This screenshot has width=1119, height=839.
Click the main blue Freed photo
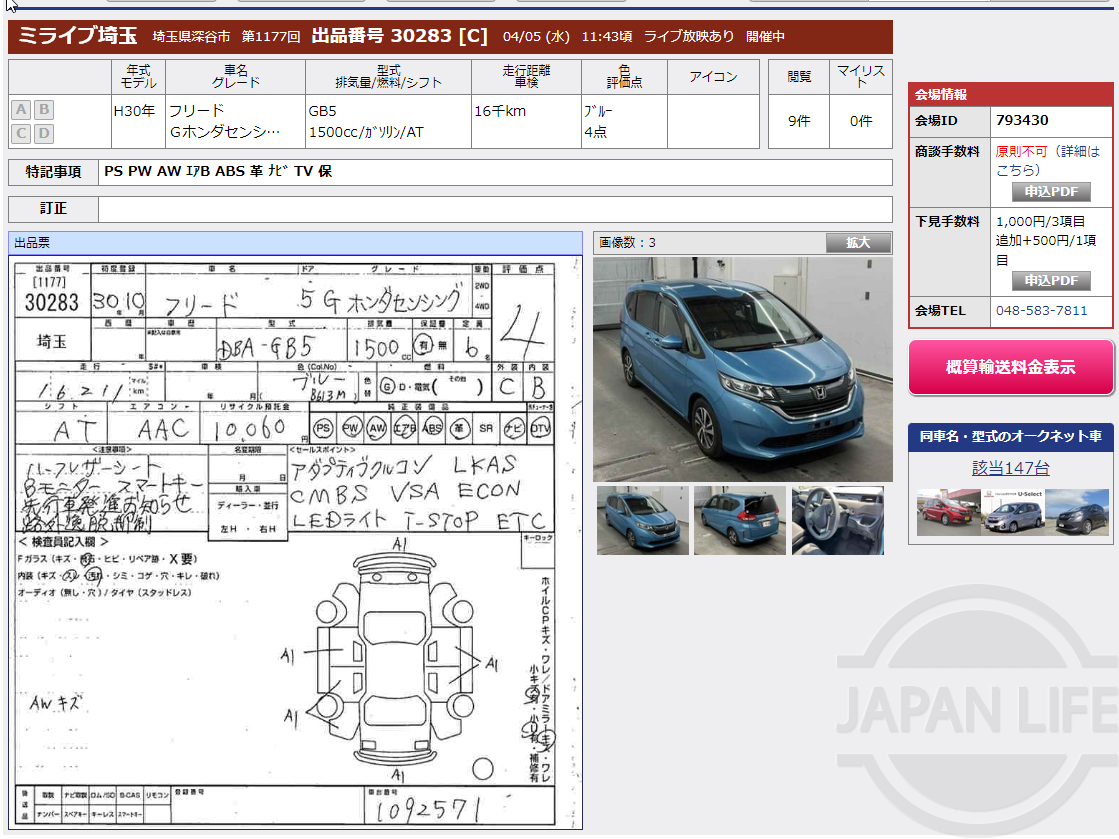[740, 367]
